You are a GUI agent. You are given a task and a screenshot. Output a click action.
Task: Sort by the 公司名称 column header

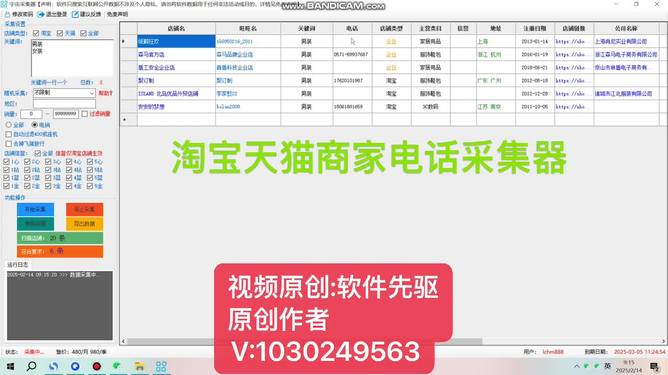(626, 29)
